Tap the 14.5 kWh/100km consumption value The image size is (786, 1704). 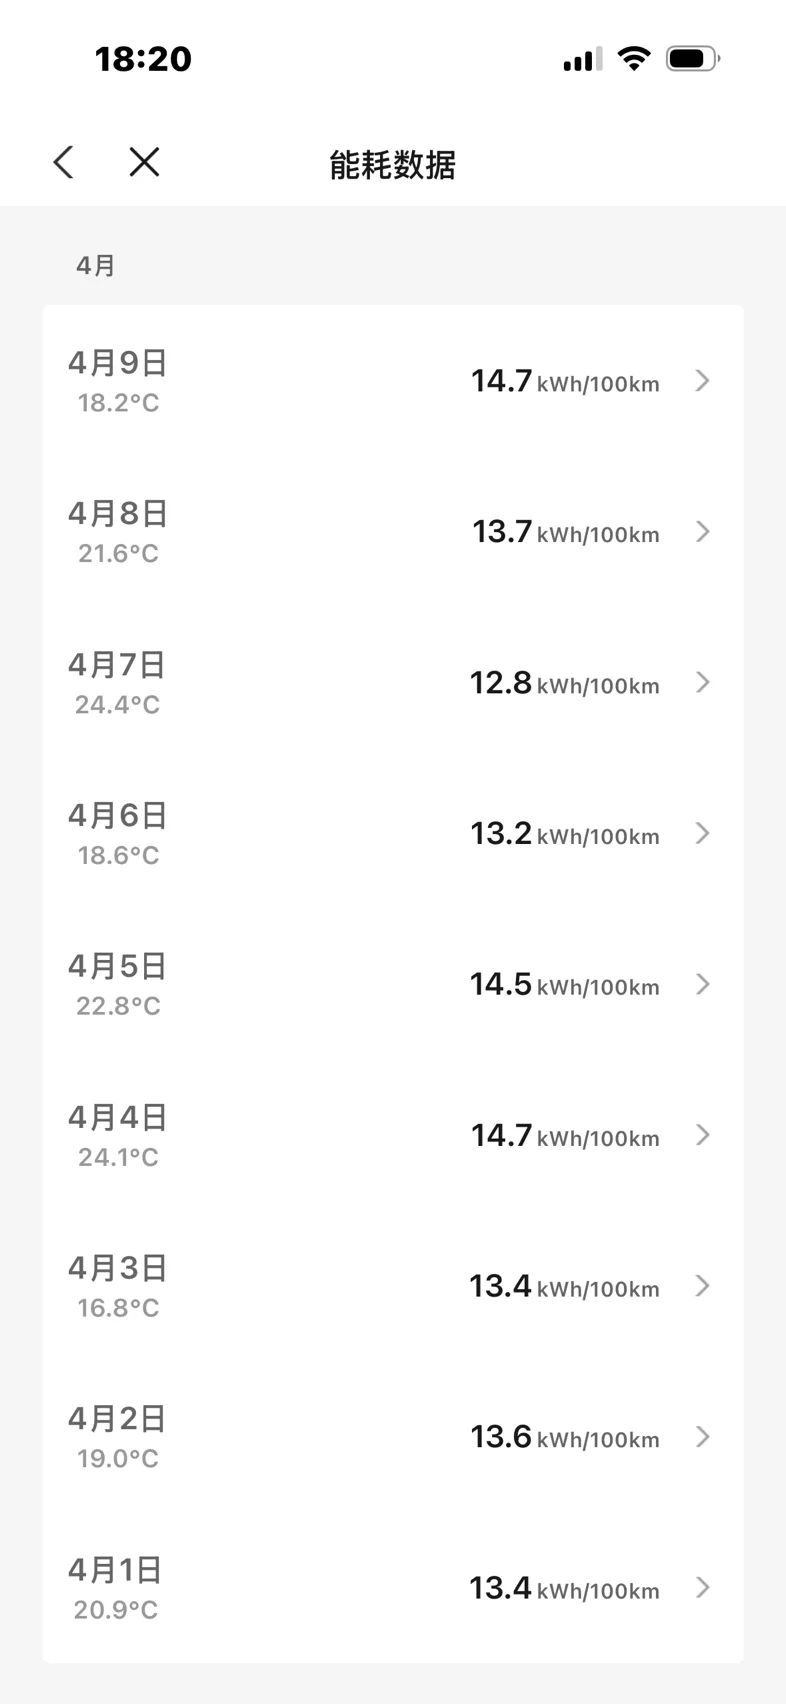click(564, 985)
